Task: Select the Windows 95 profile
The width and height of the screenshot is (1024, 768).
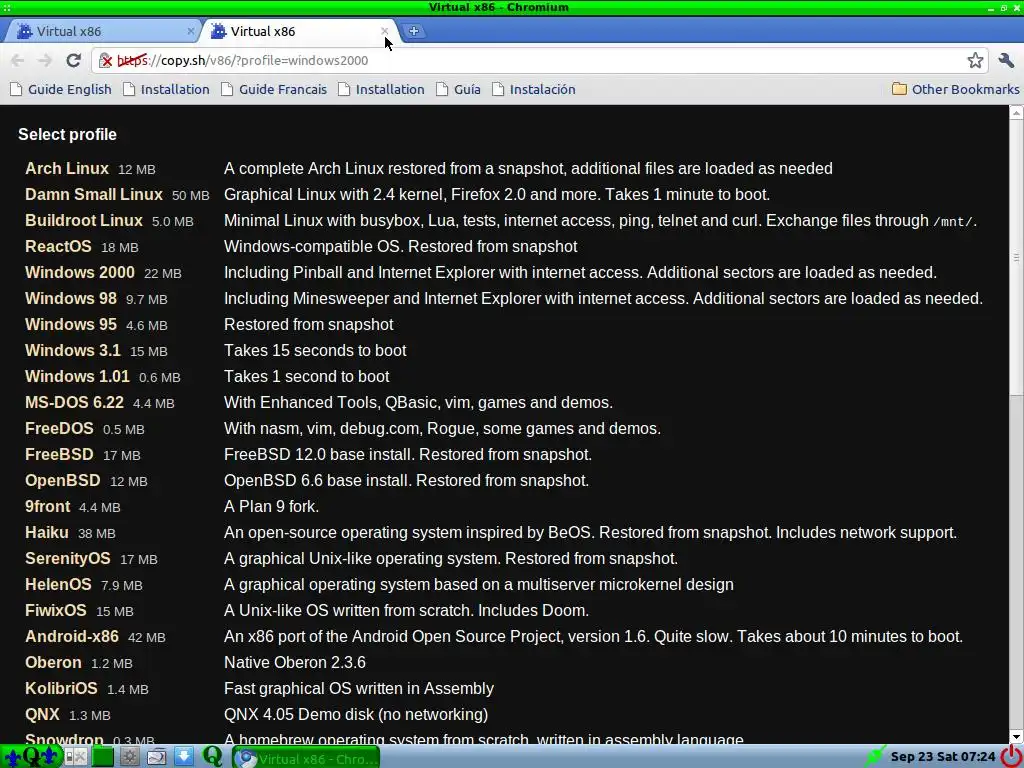Action: click(x=71, y=325)
